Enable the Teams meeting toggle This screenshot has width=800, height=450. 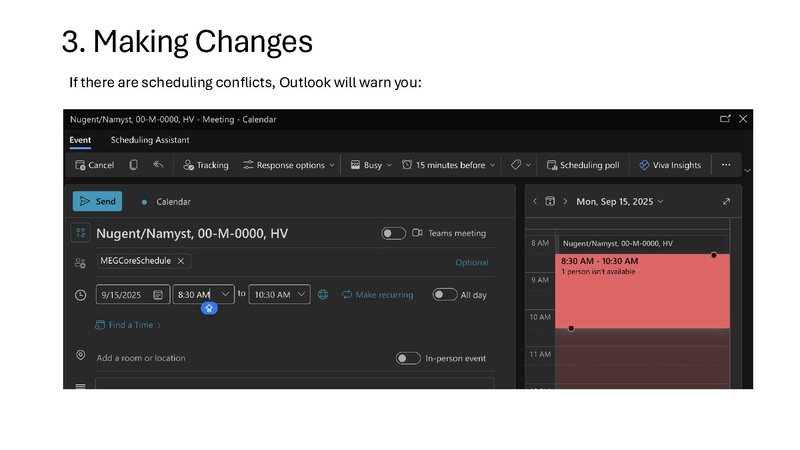pos(393,233)
